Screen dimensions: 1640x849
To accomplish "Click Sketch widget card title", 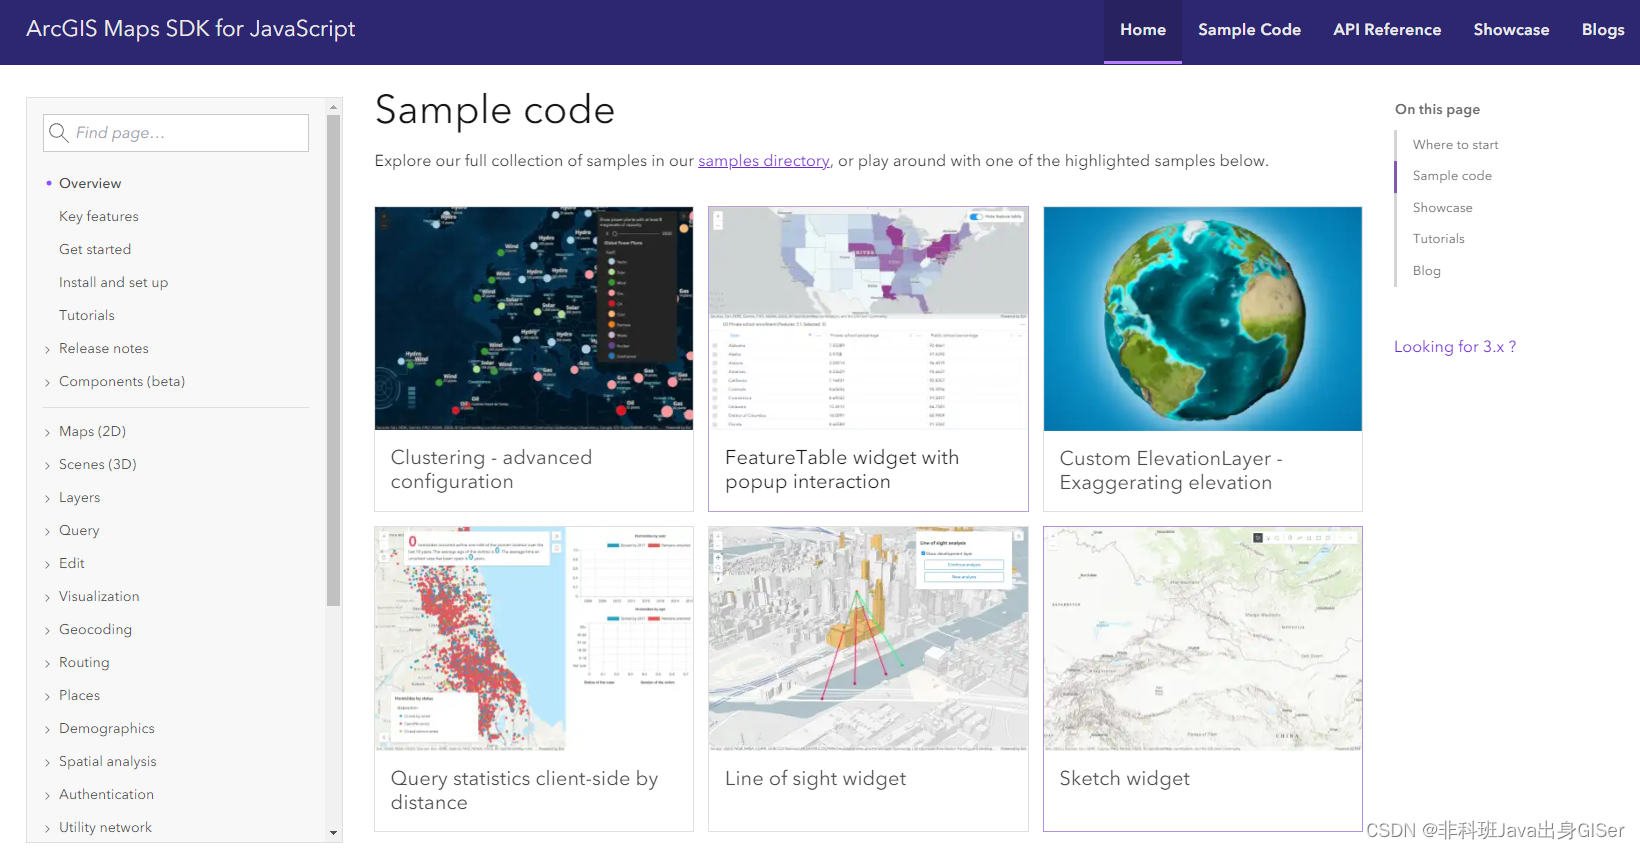I will point(1124,779).
